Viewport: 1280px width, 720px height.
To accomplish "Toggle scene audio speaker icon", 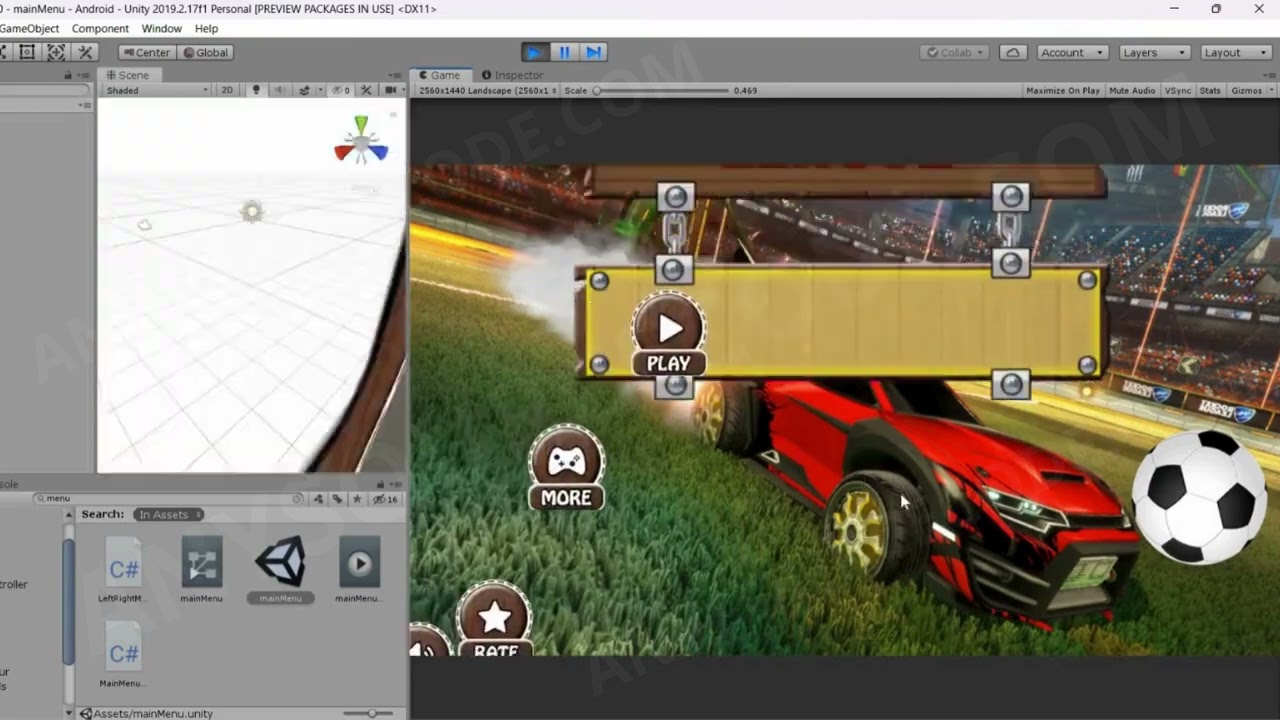I will (x=279, y=90).
